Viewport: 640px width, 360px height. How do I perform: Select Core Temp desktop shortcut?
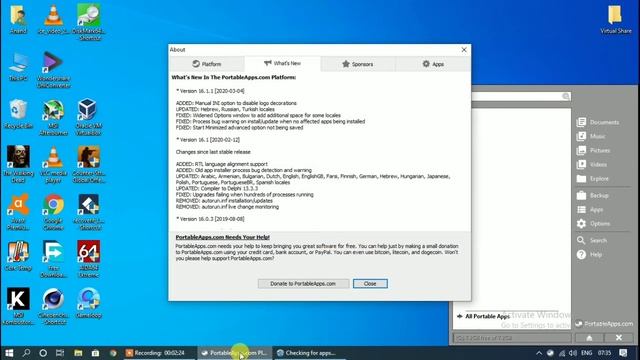(x=18, y=256)
